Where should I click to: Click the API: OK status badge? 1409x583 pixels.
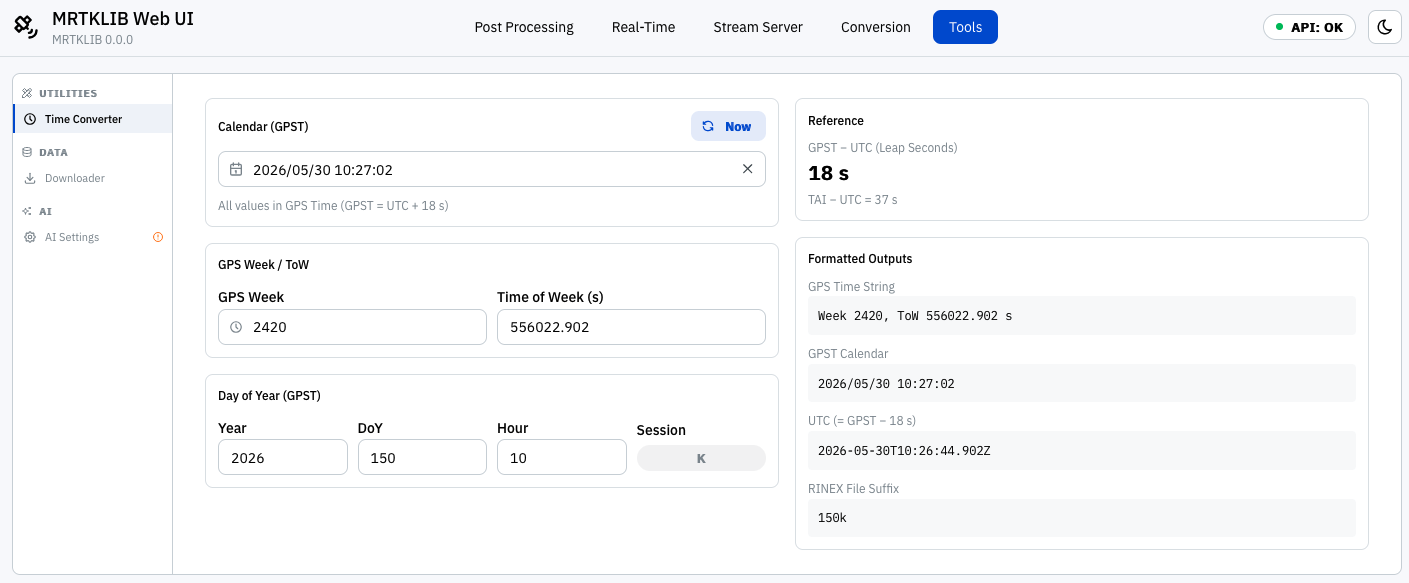click(1310, 27)
